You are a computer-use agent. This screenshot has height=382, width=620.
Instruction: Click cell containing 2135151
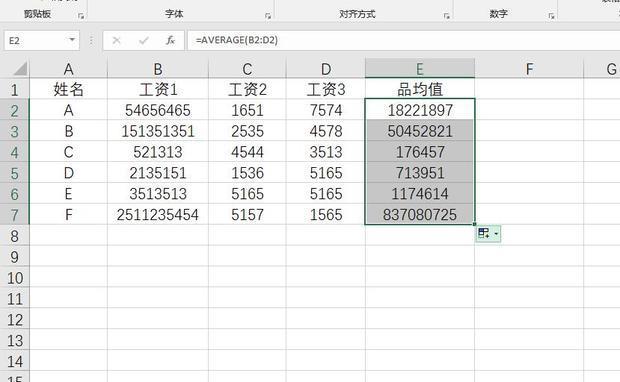158,173
